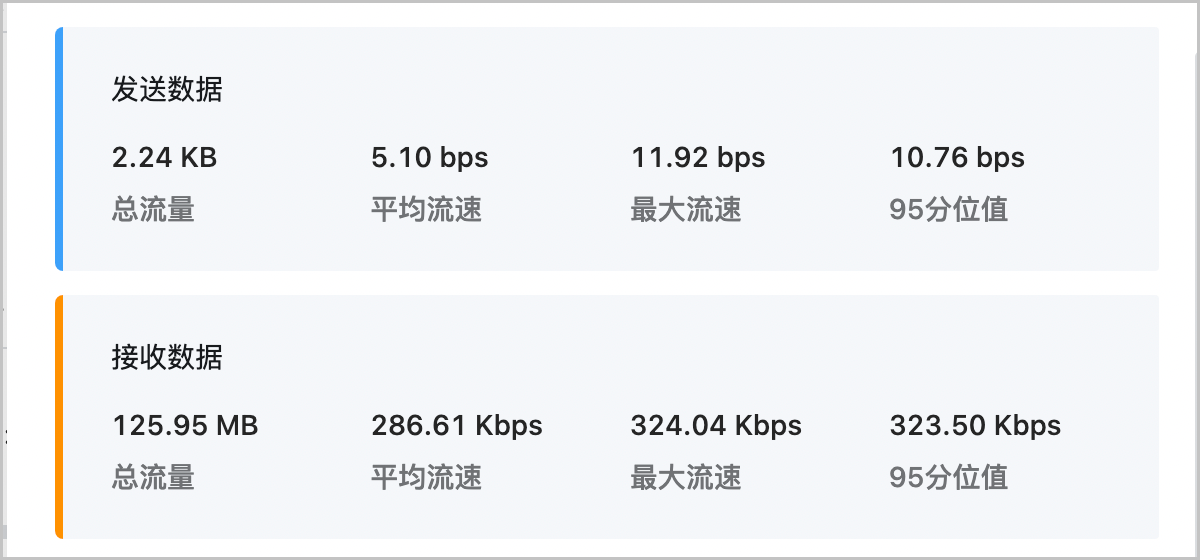
Task: Select the 2.24 KB total traffic value
Action: [164, 157]
